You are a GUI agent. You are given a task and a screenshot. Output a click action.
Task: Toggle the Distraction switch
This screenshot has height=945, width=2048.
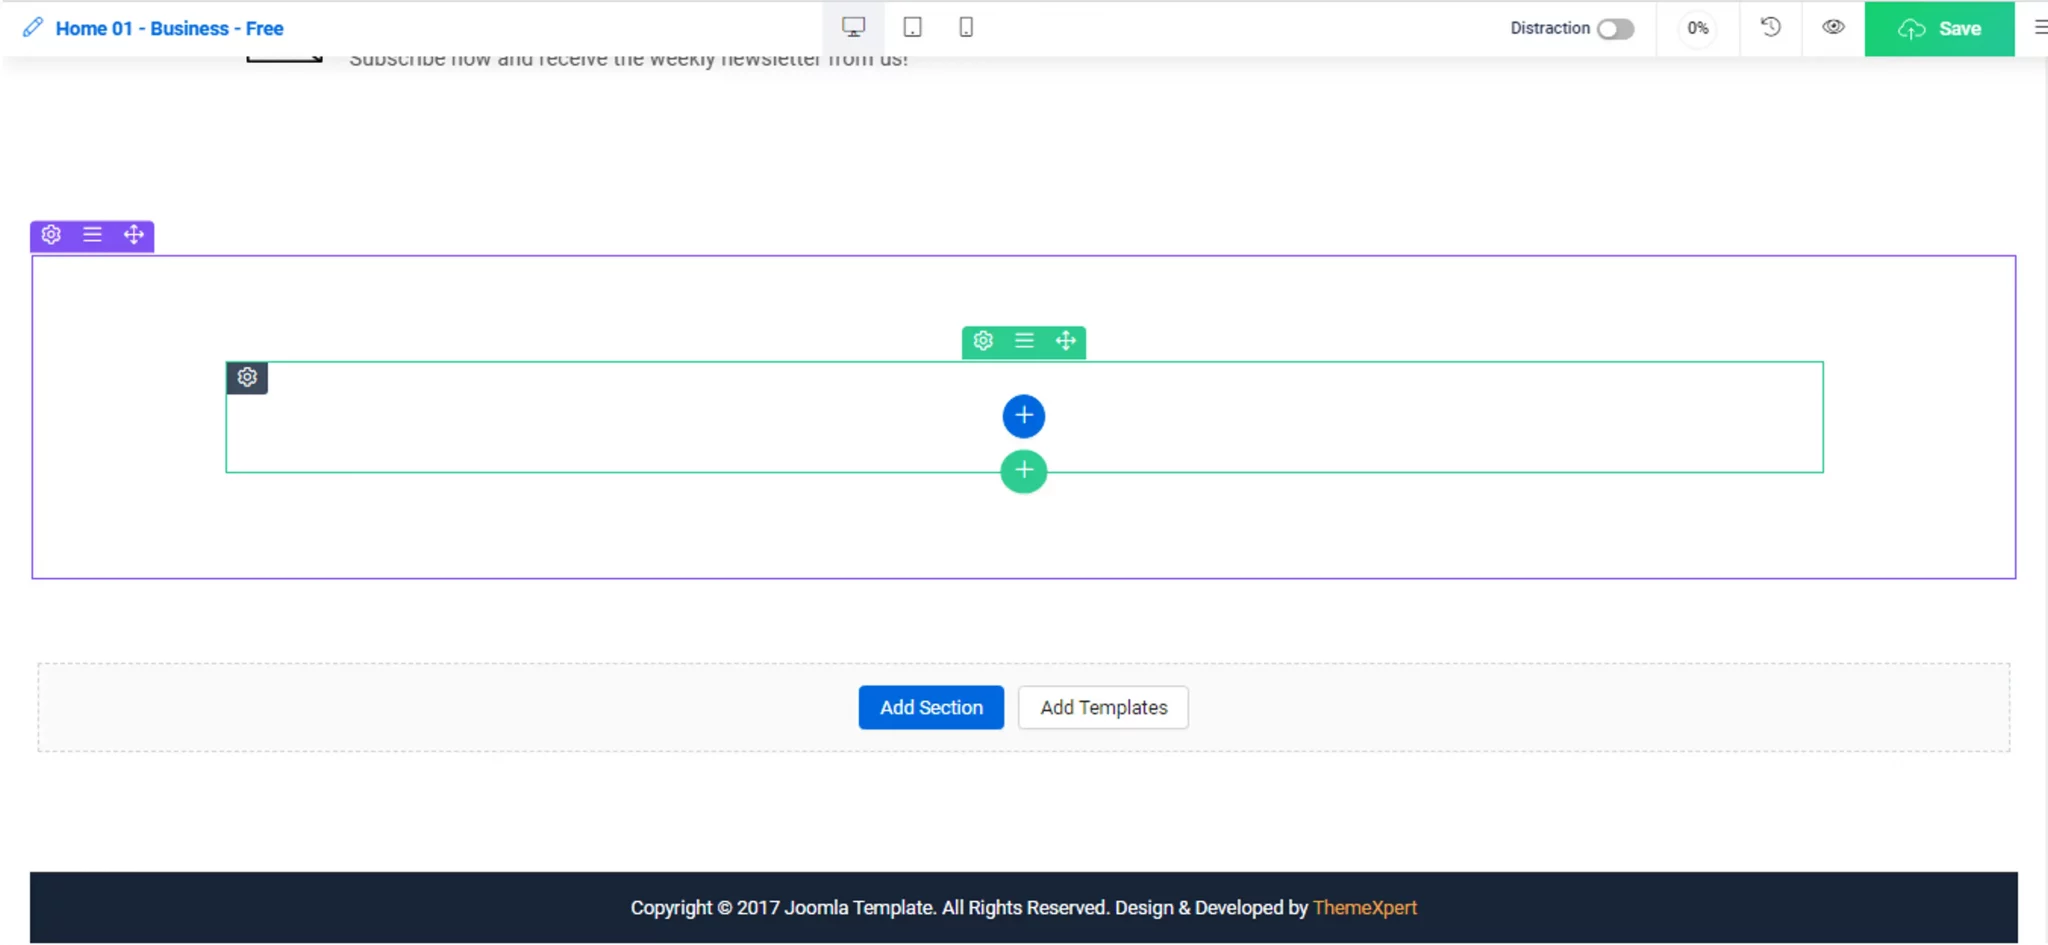click(x=1615, y=29)
